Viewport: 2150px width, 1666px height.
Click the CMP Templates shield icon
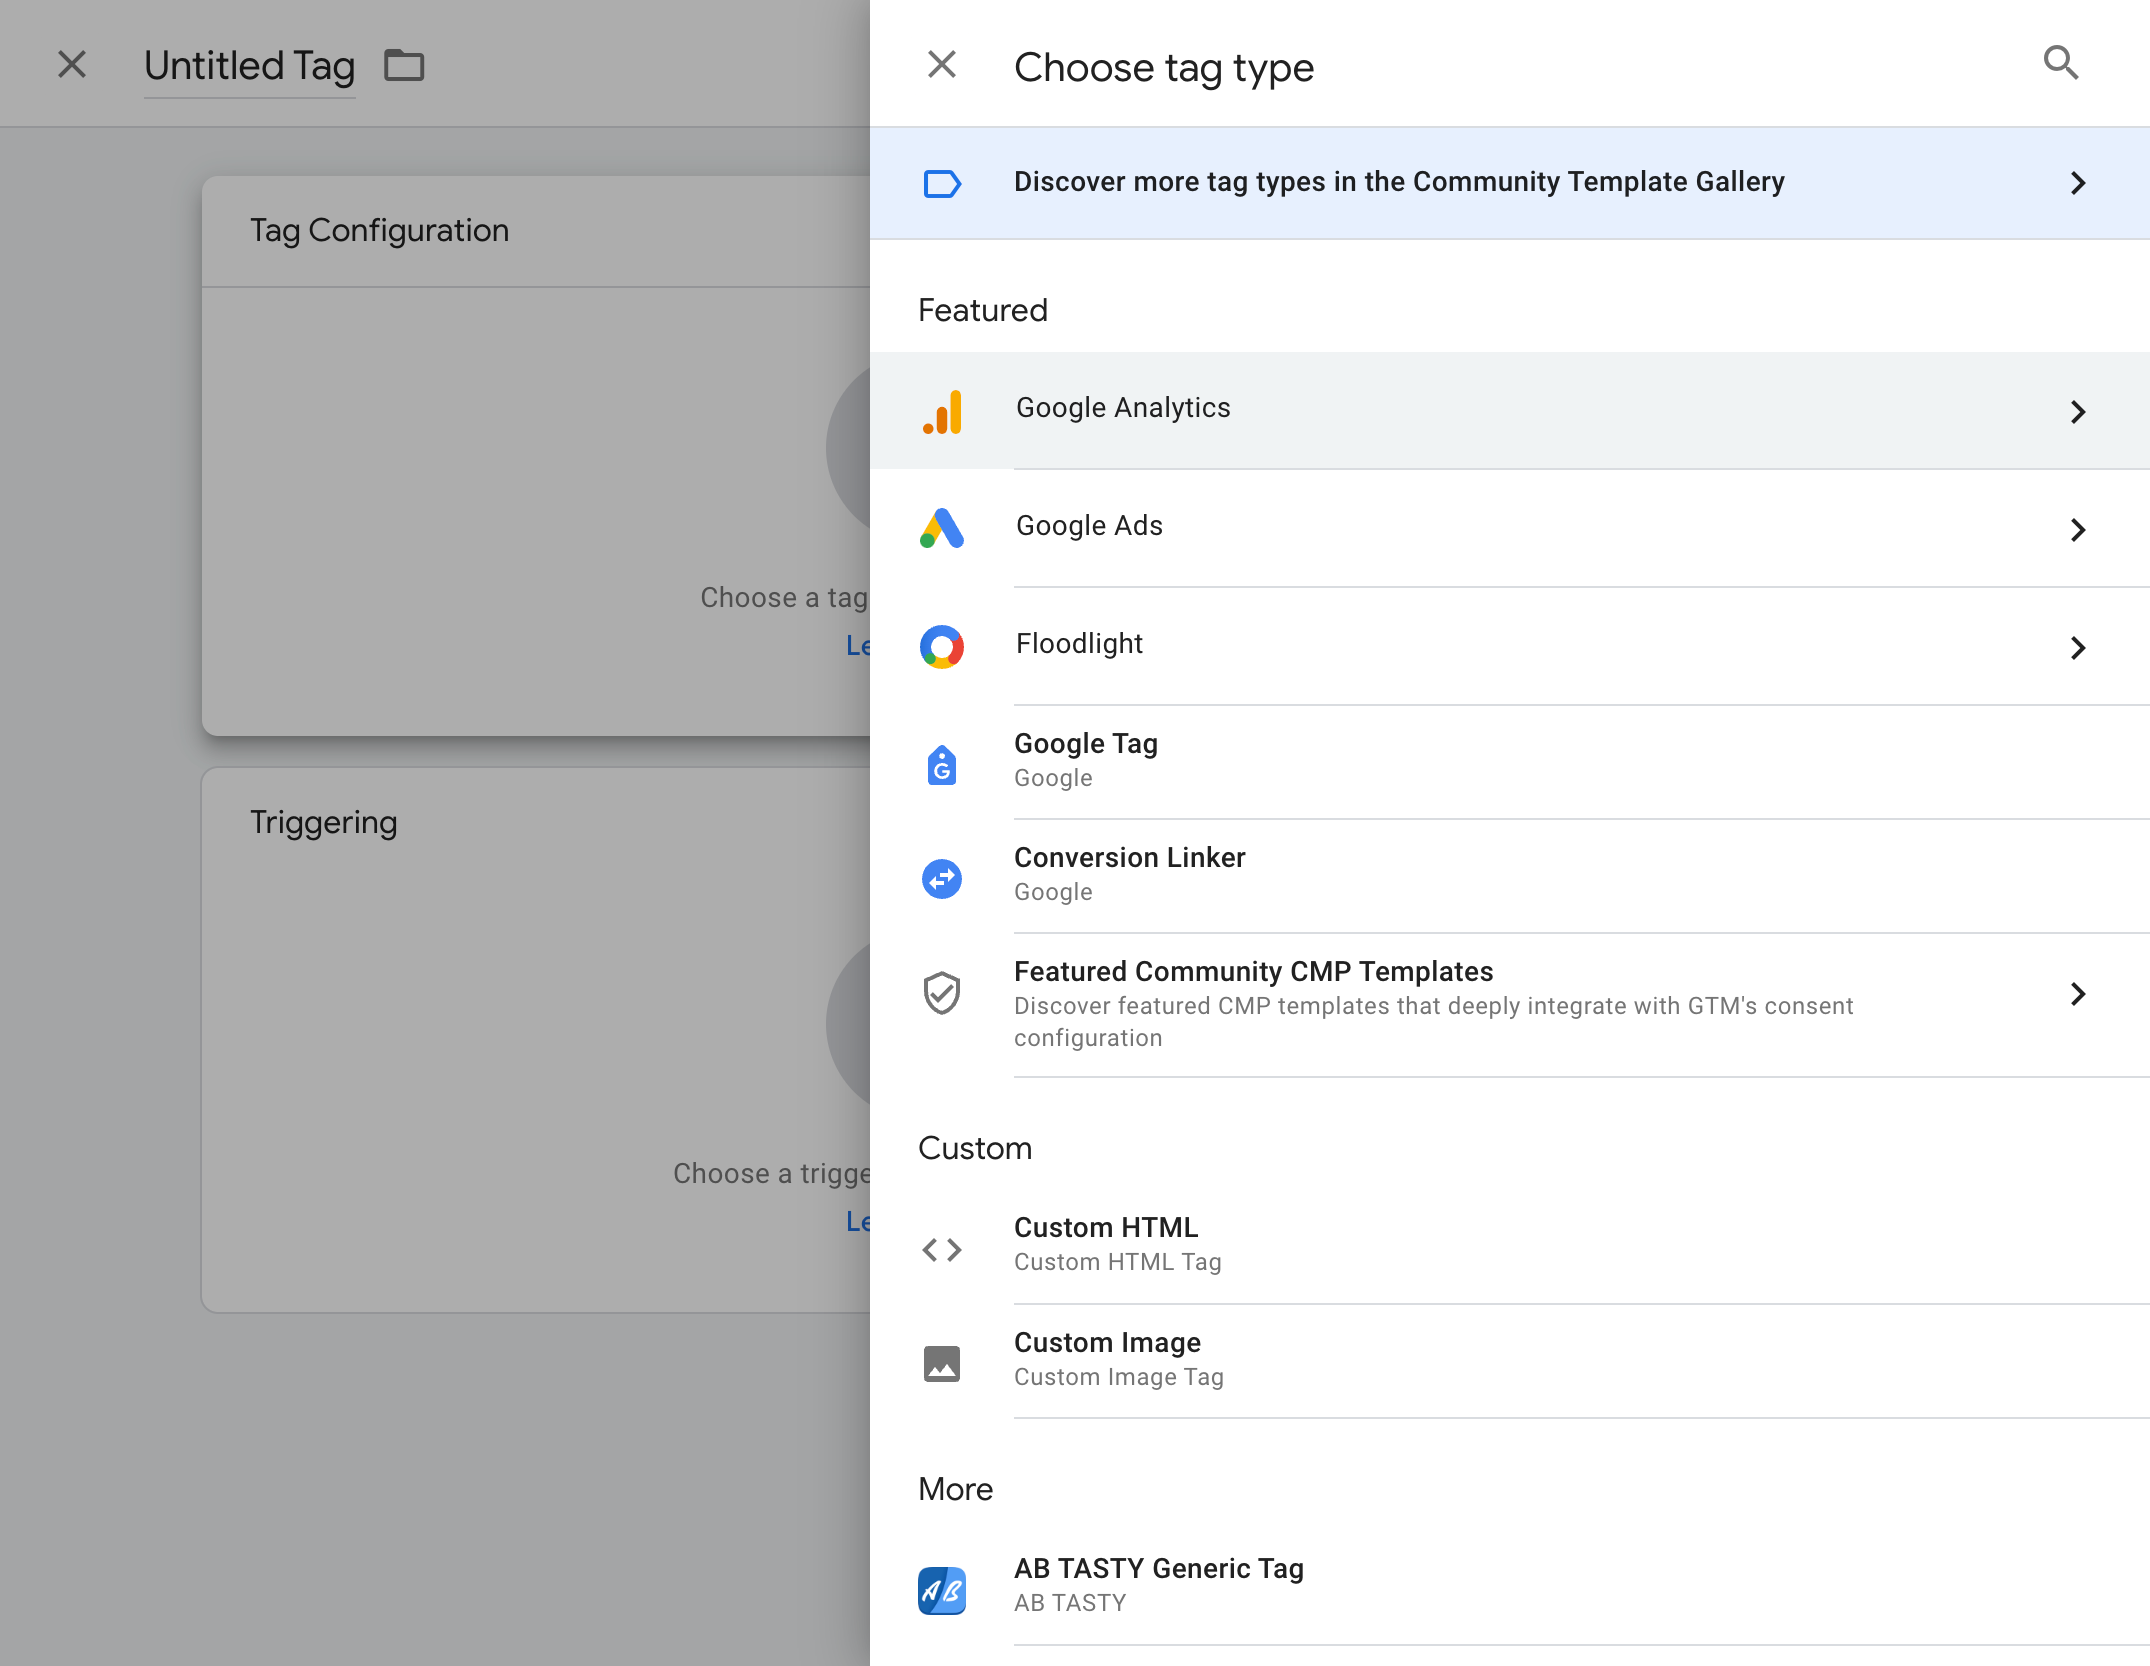[x=941, y=993]
